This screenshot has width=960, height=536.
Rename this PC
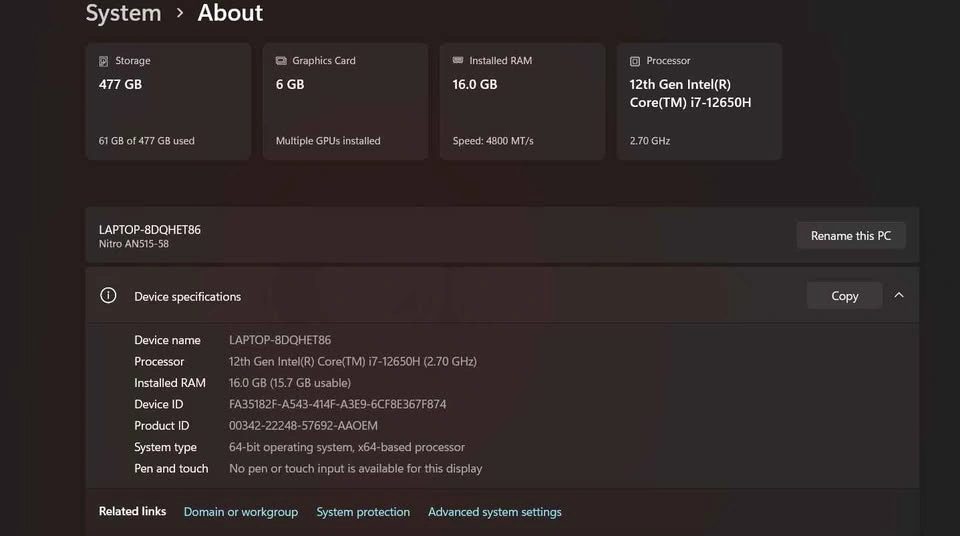(851, 236)
